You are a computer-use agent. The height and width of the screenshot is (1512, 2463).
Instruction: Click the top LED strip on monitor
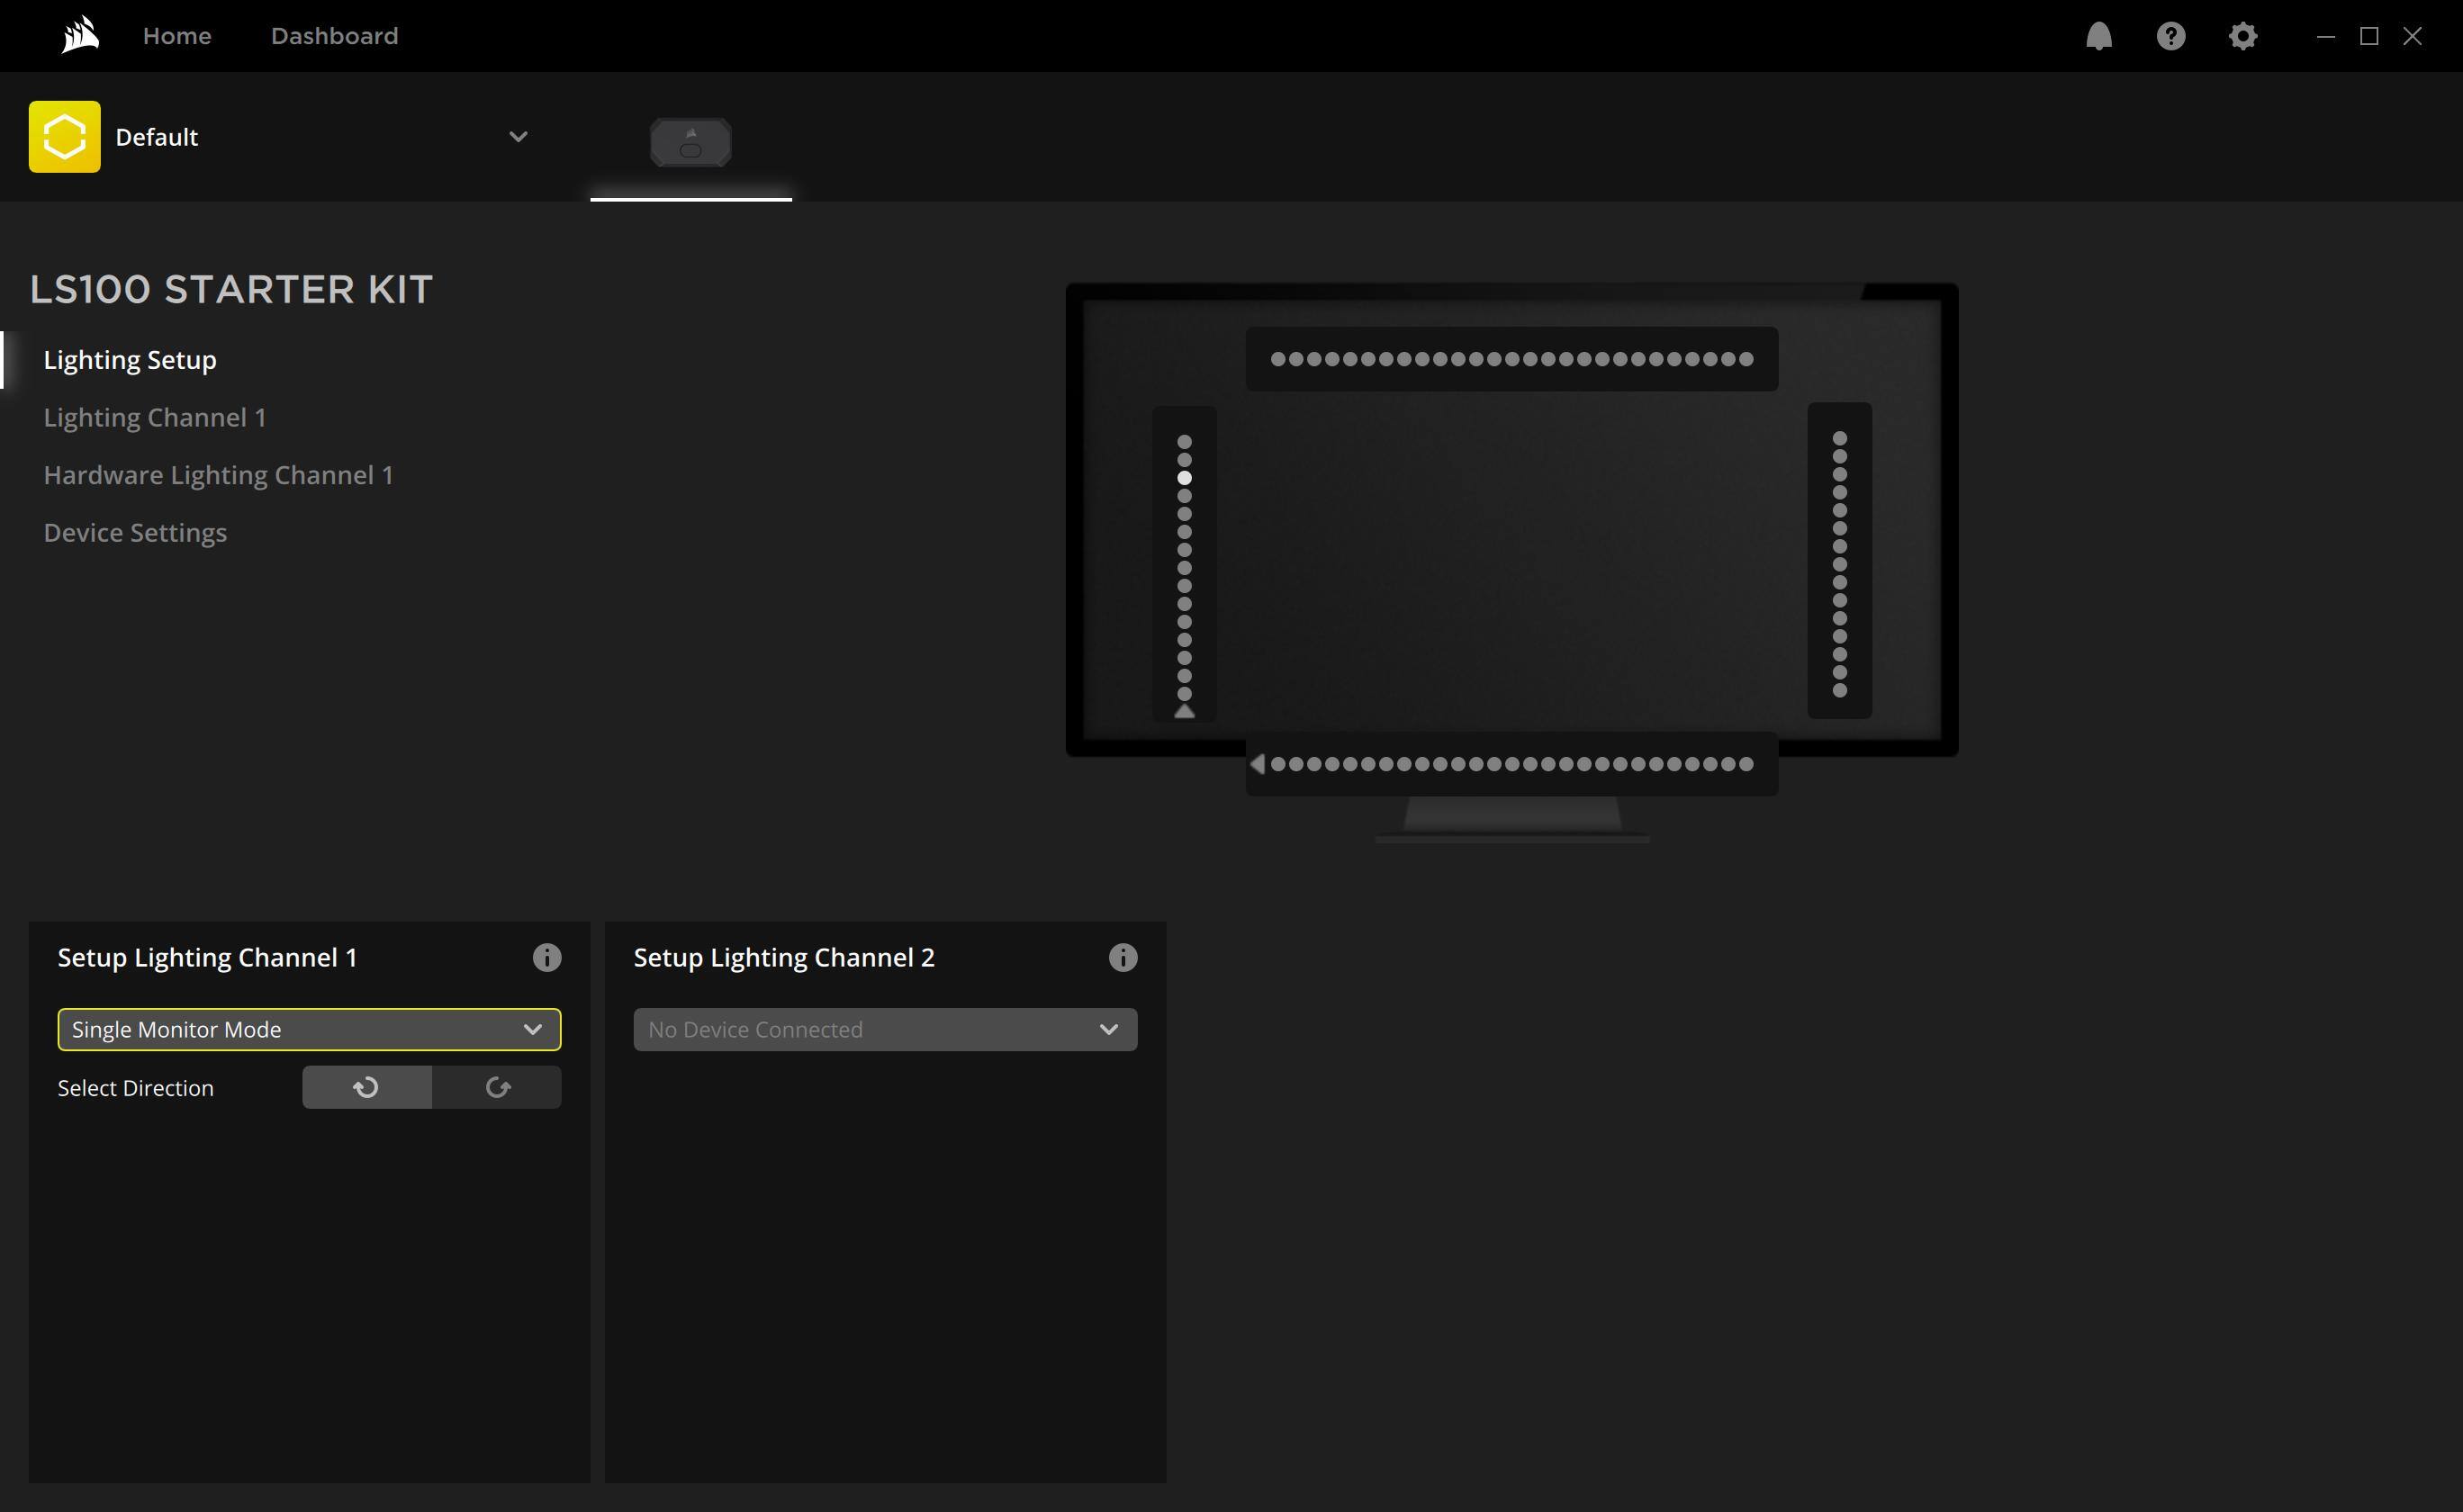tap(1511, 359)
